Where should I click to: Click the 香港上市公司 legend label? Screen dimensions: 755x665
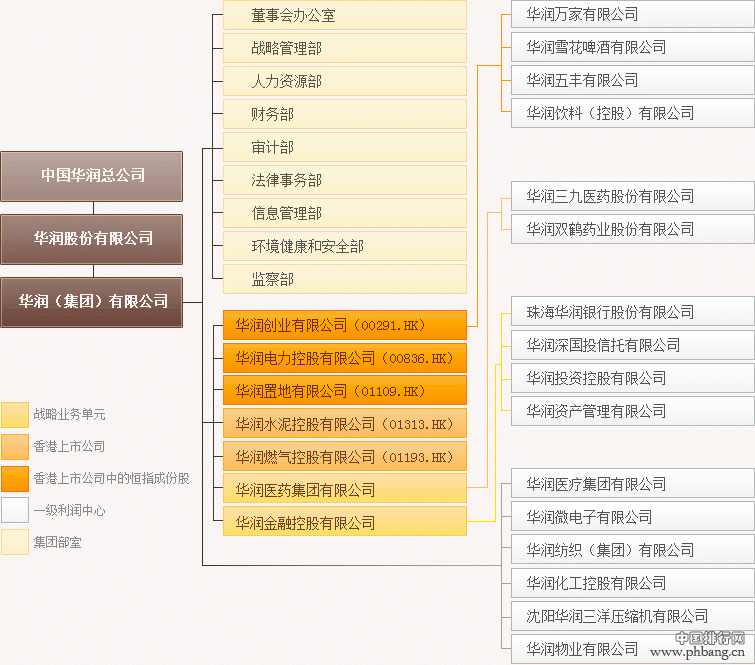(69, 446)
